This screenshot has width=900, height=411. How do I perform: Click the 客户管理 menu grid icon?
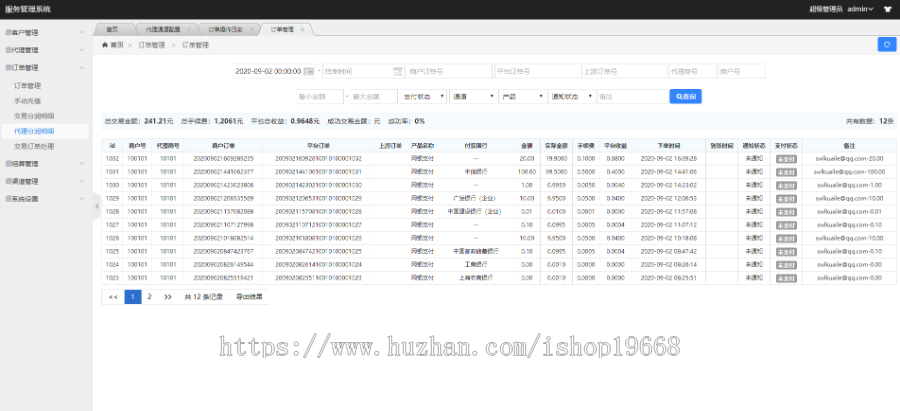pos(8,33)
